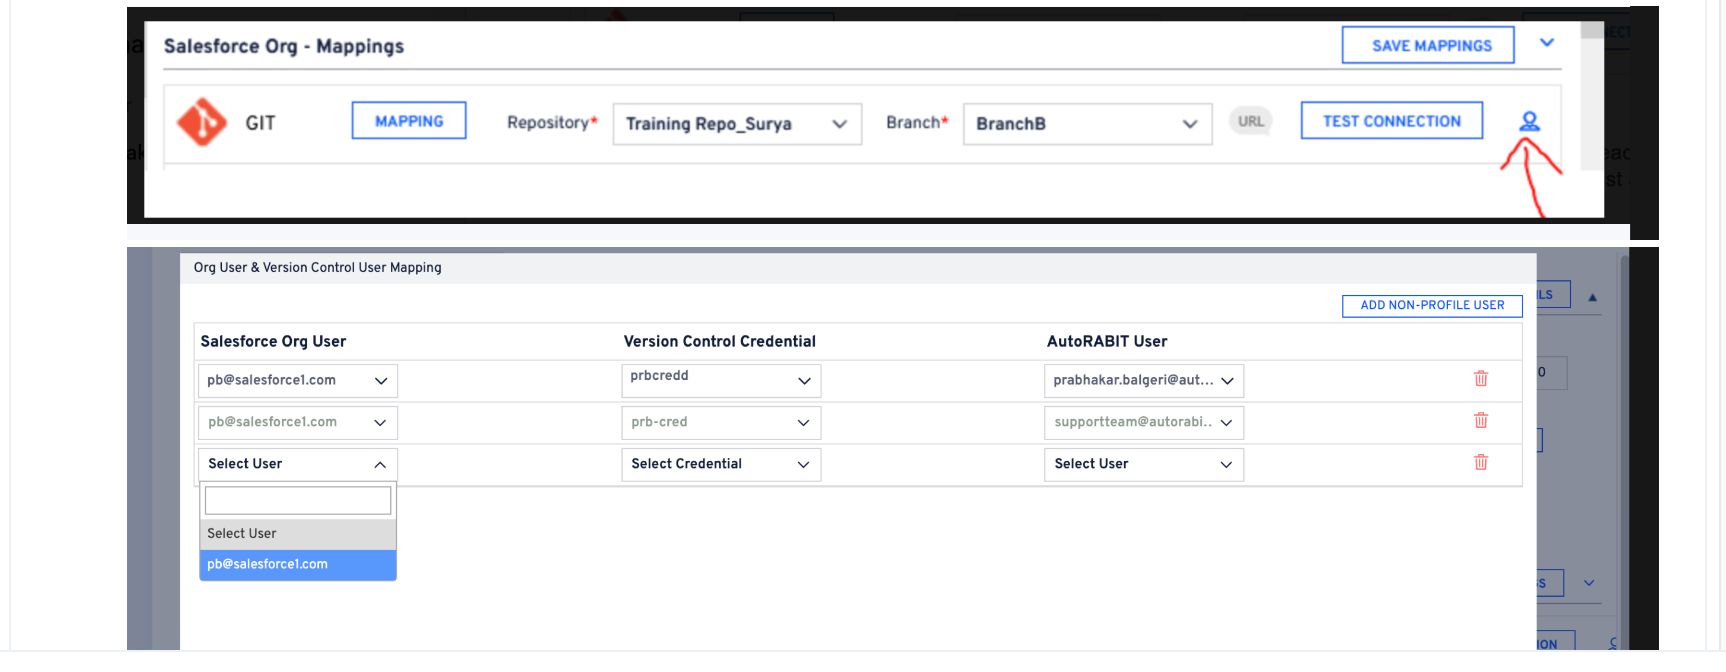
Task: Delete the first user mapping row
Action: pyautogui.click(x=1481, y=379)
